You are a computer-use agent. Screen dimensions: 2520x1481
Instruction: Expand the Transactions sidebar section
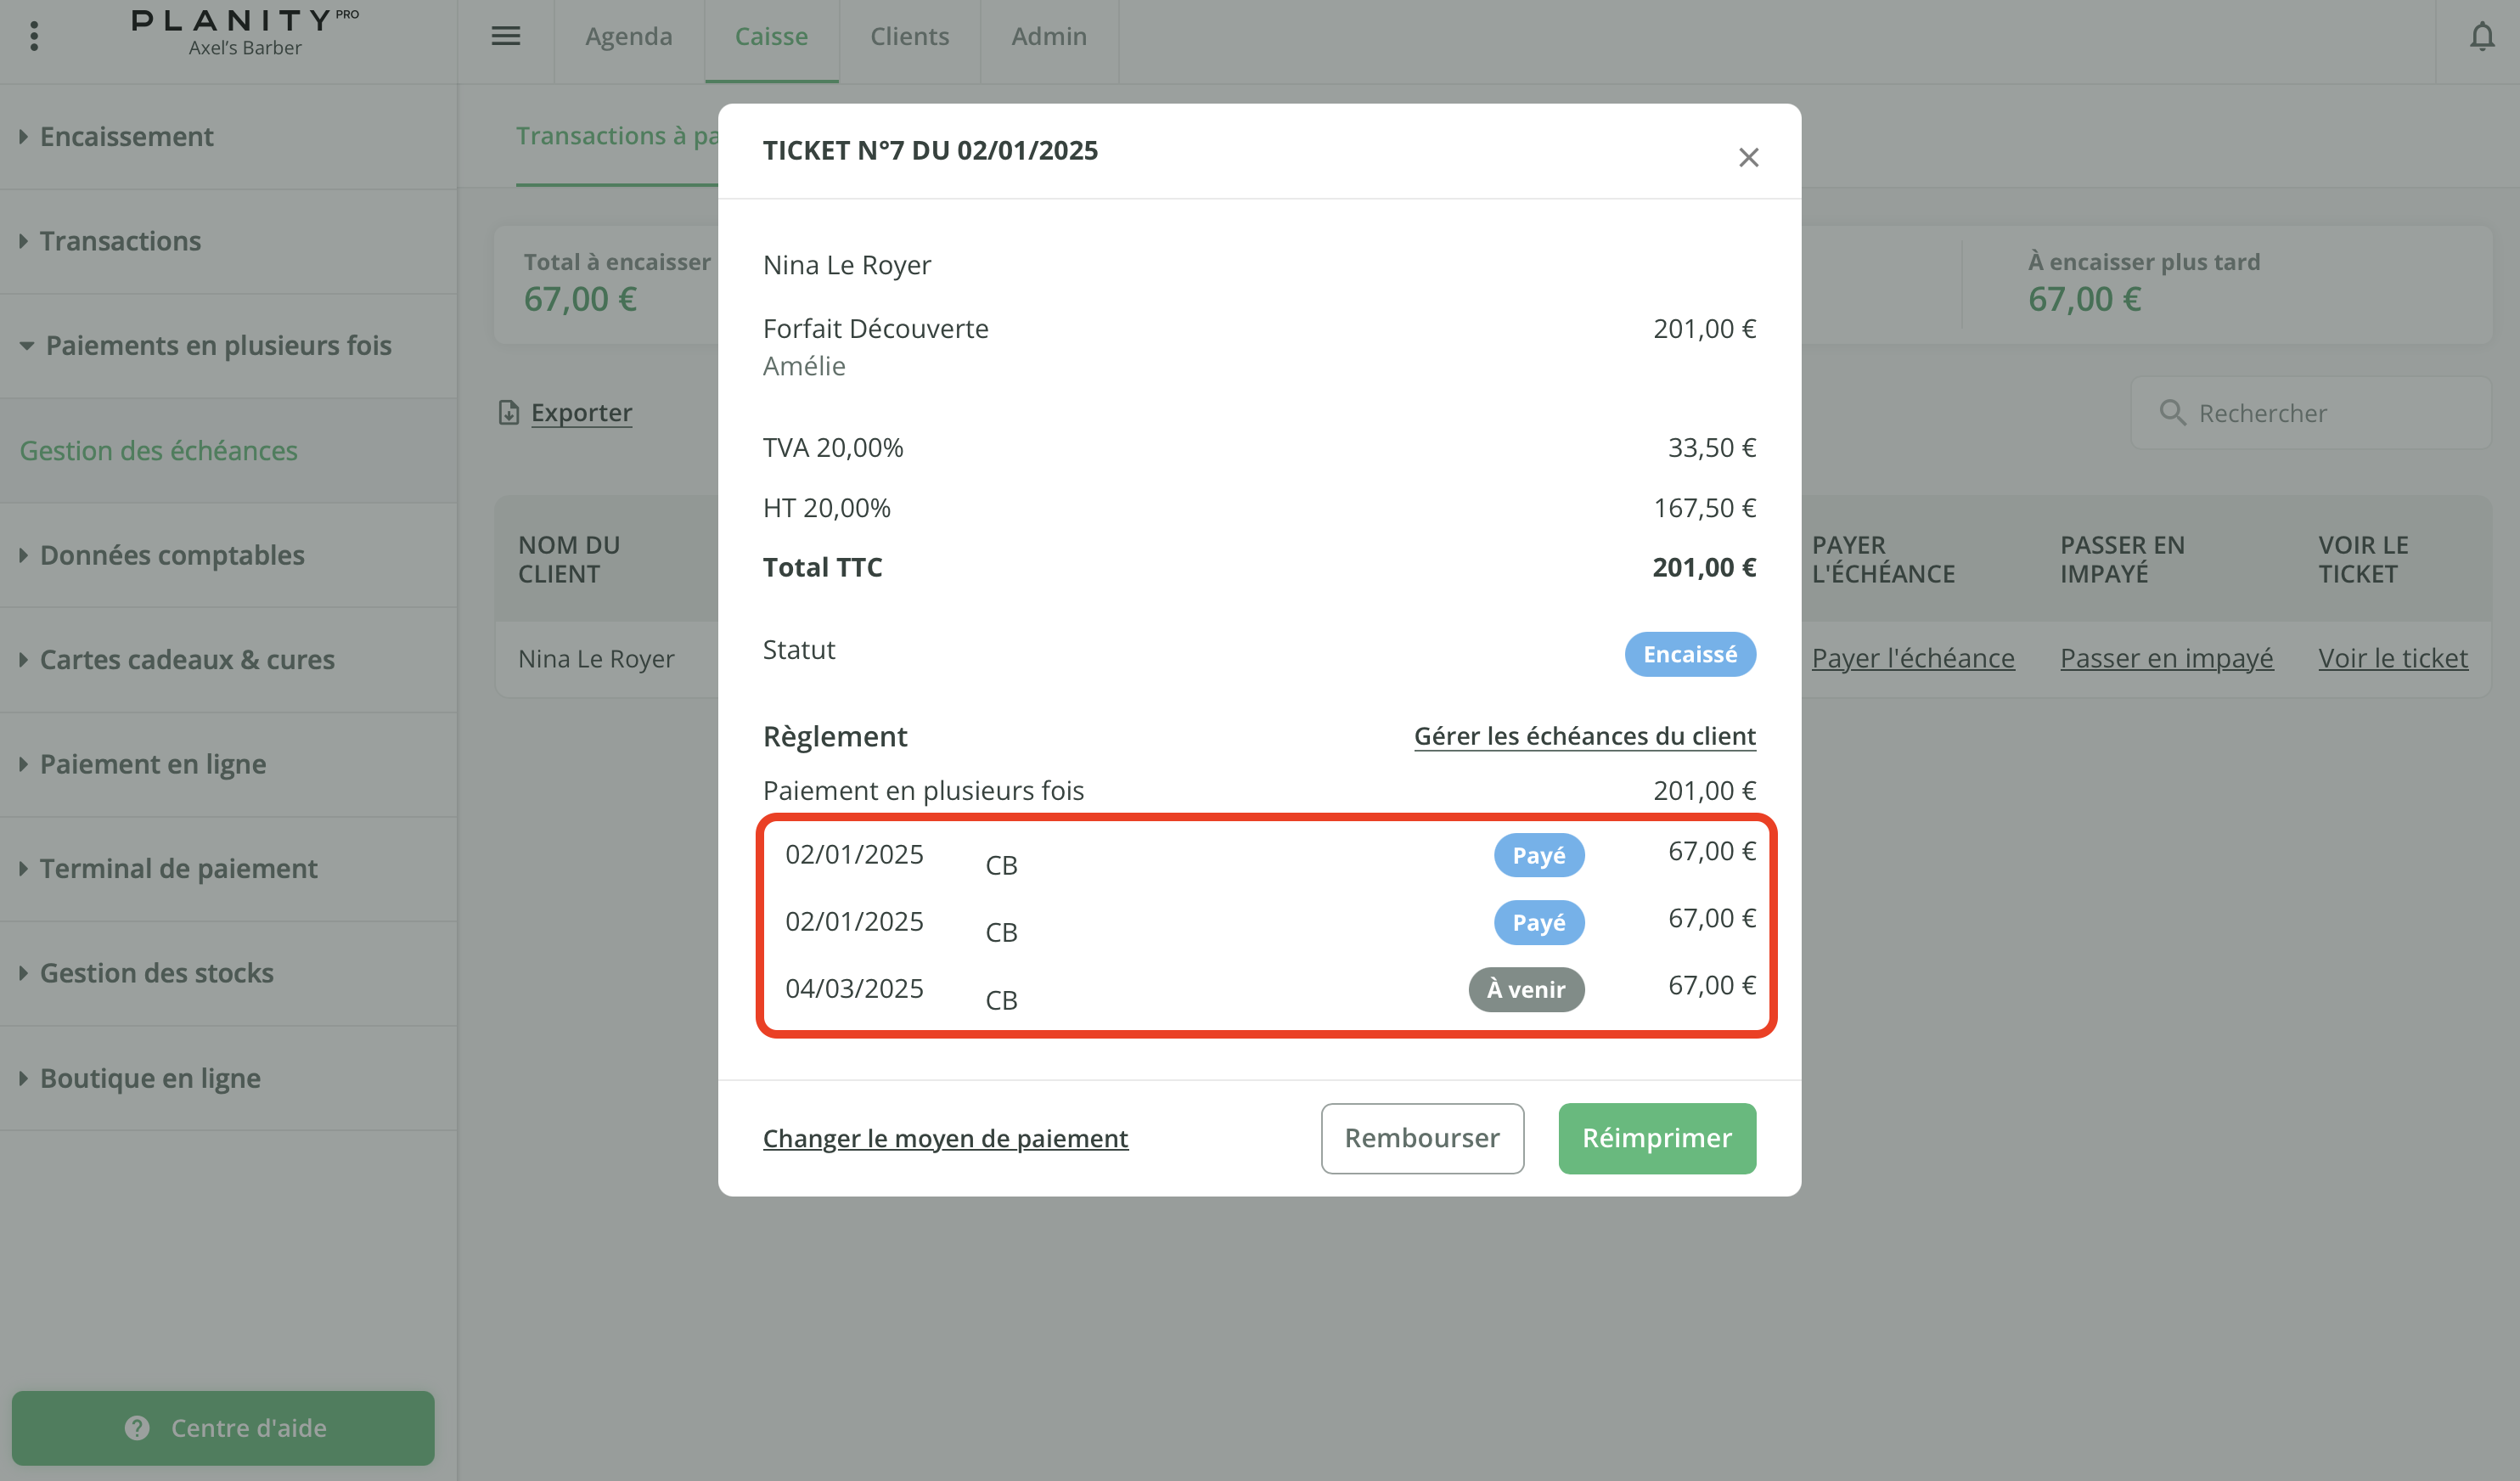(120, 241)
